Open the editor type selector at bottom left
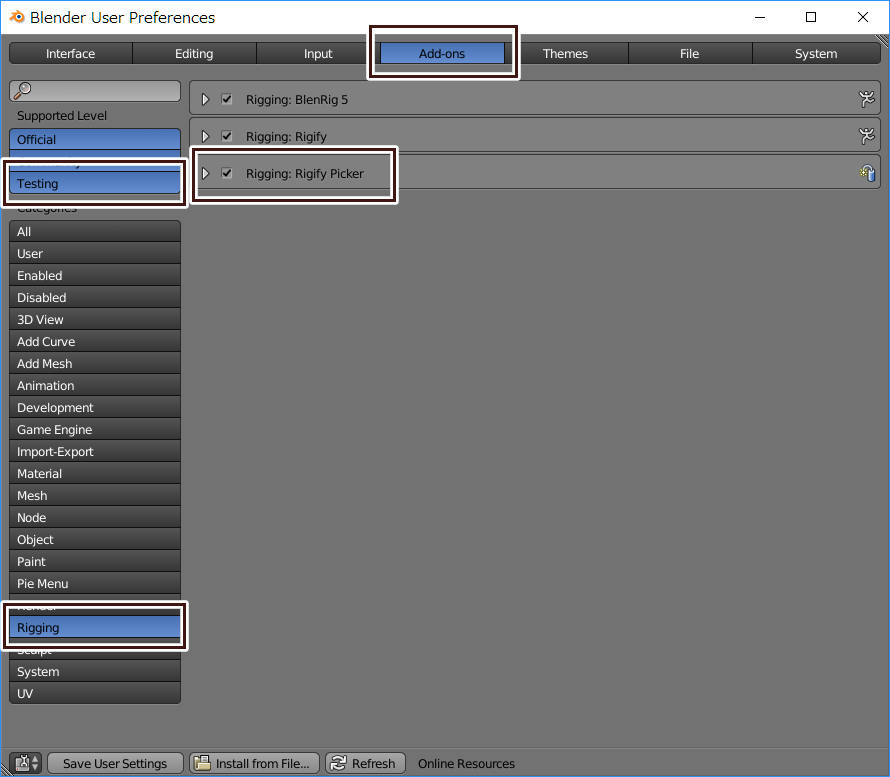890x777 pixels. (26, 763)
